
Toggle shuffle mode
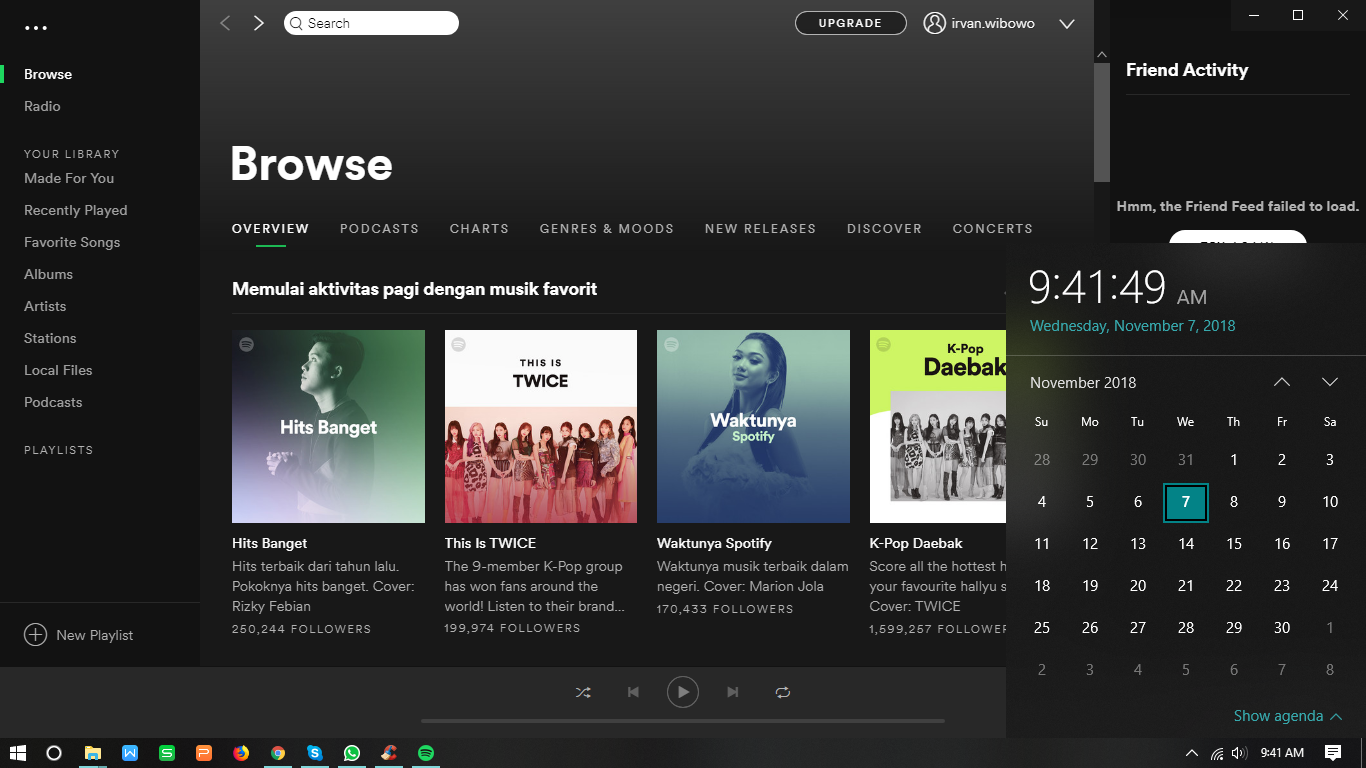tap(583, 692)
